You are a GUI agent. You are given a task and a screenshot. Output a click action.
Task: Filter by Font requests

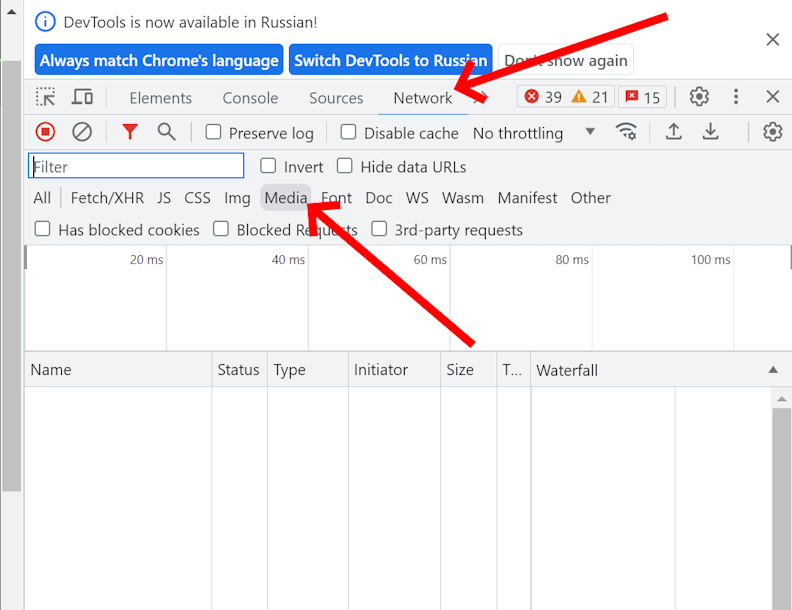336,197
